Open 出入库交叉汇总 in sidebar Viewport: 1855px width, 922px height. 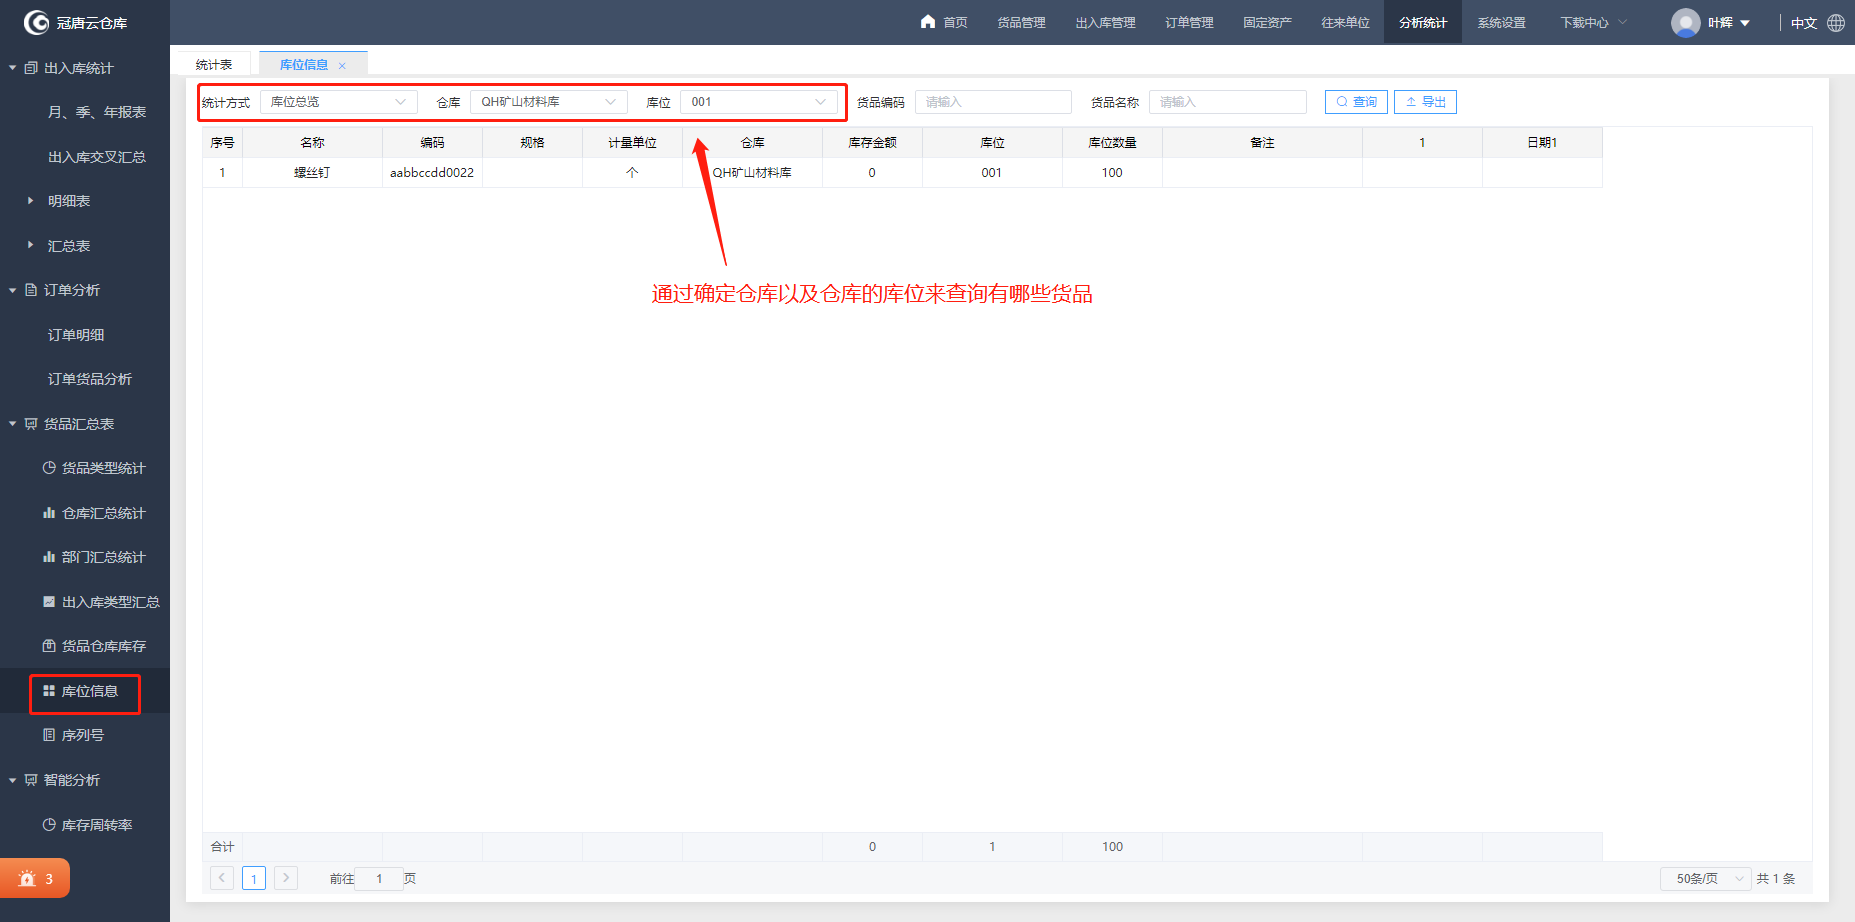pyautogui.click(x=97, y=157)
